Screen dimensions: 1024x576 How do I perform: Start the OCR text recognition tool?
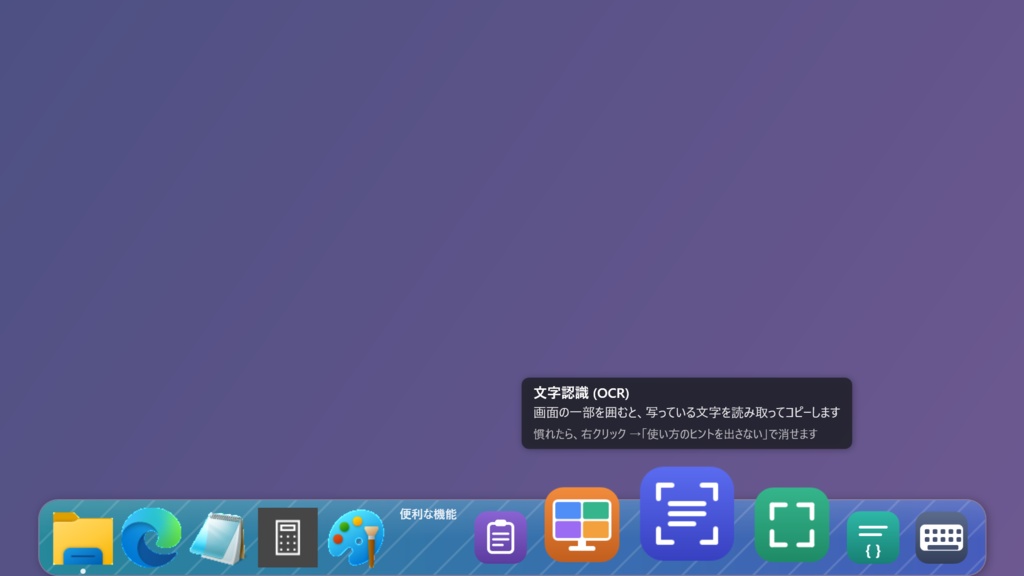pyautogui.click(x=687, y=513)
